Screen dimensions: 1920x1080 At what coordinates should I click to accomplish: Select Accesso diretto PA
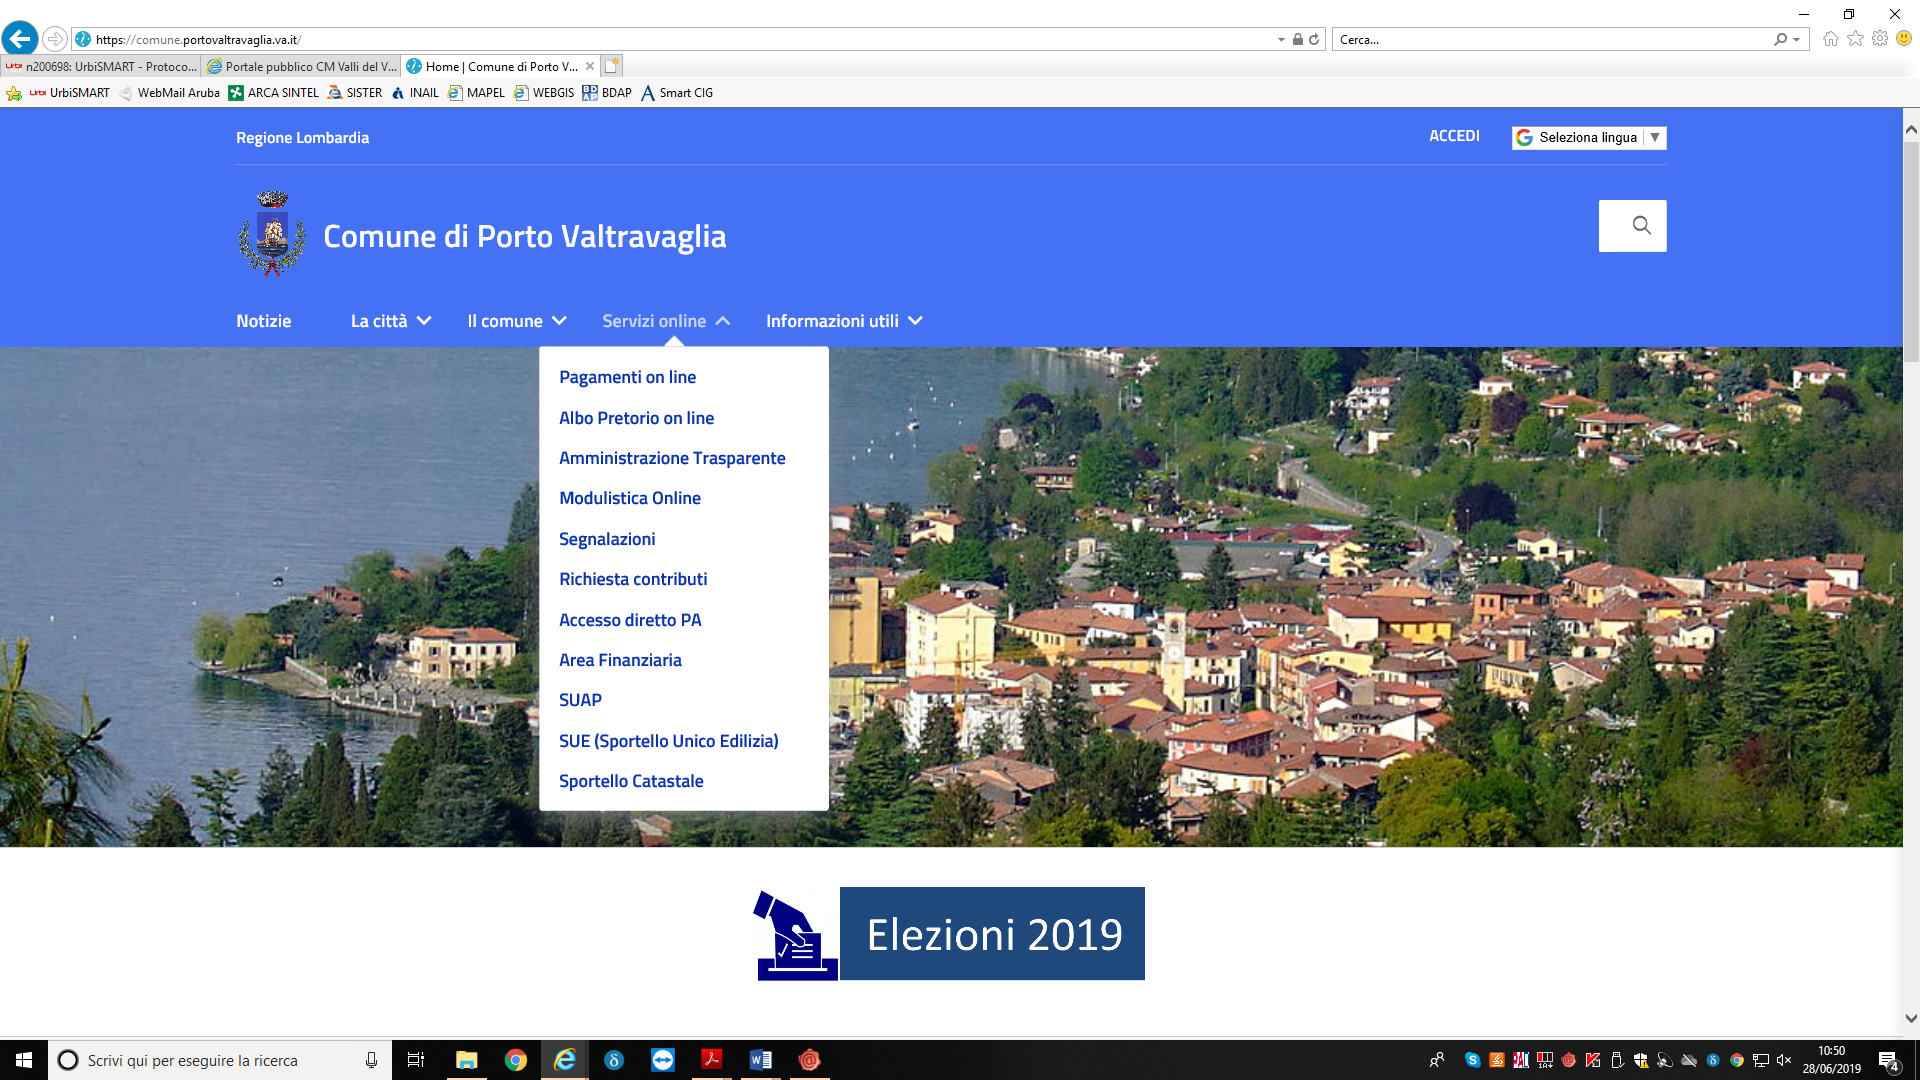[x=630, y=620]
